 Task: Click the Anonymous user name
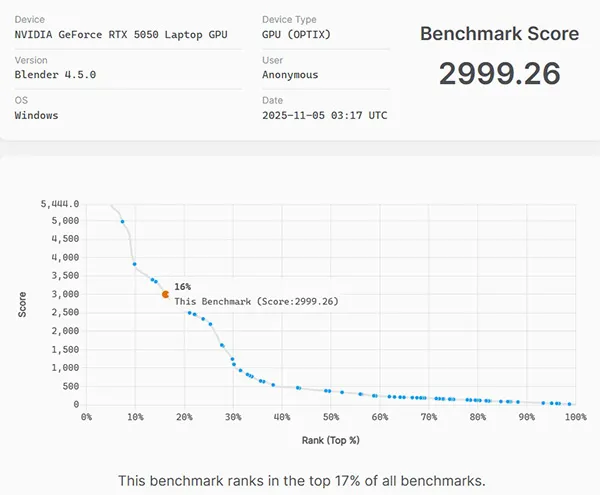(290, 75)
